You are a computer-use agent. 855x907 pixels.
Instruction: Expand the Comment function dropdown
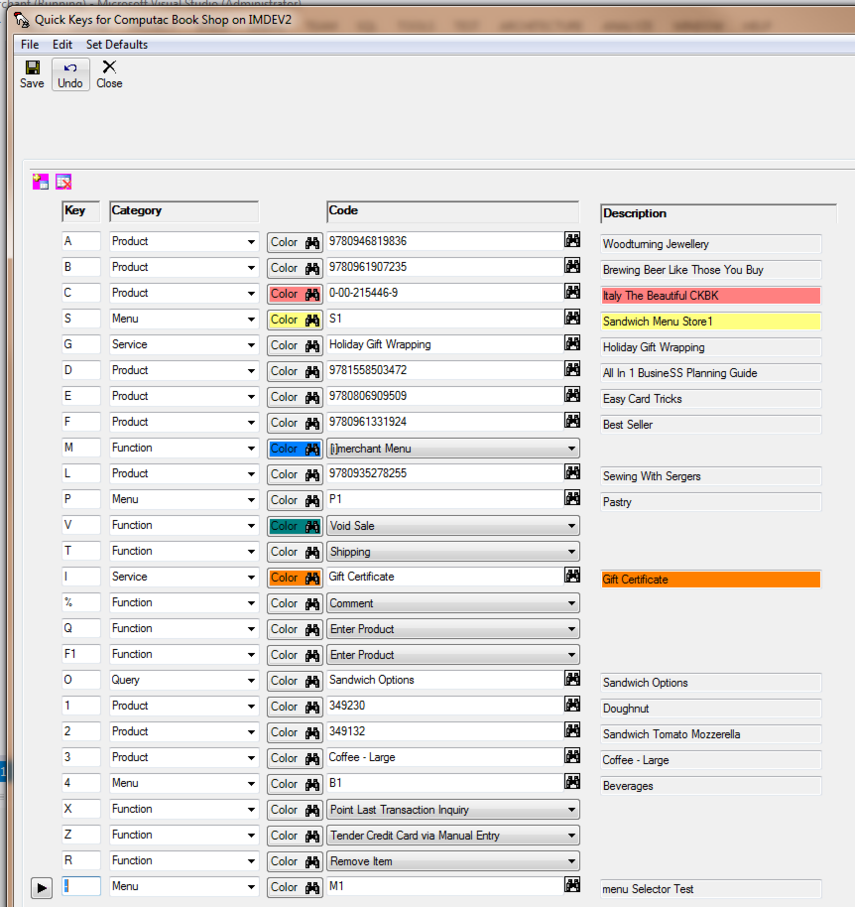pos(571,603)
